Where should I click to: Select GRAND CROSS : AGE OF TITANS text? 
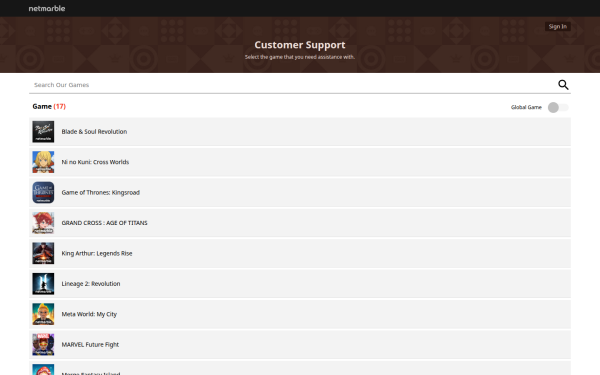pos(104,223)
